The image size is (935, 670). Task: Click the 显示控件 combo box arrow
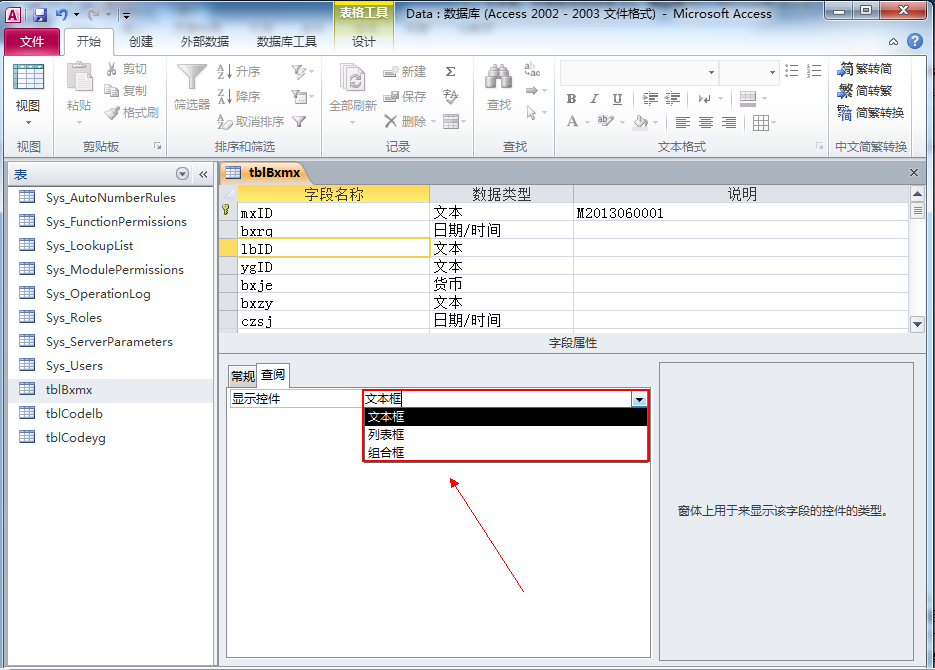[x=639, y=399]
